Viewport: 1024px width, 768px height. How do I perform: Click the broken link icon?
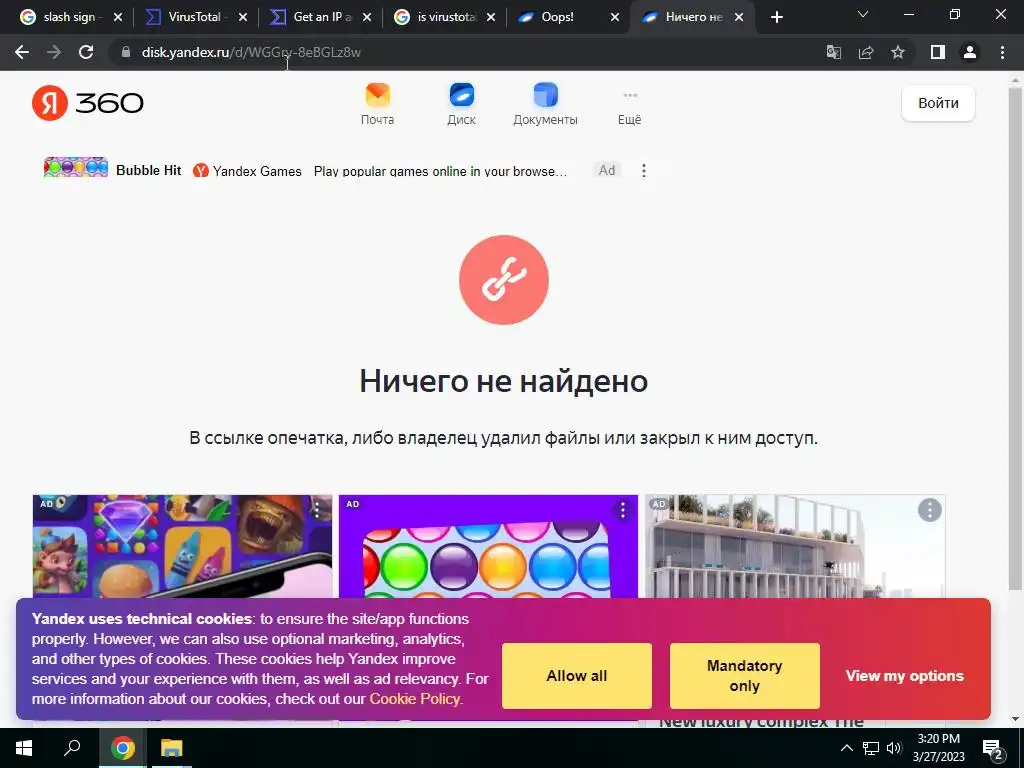point(504,280)
